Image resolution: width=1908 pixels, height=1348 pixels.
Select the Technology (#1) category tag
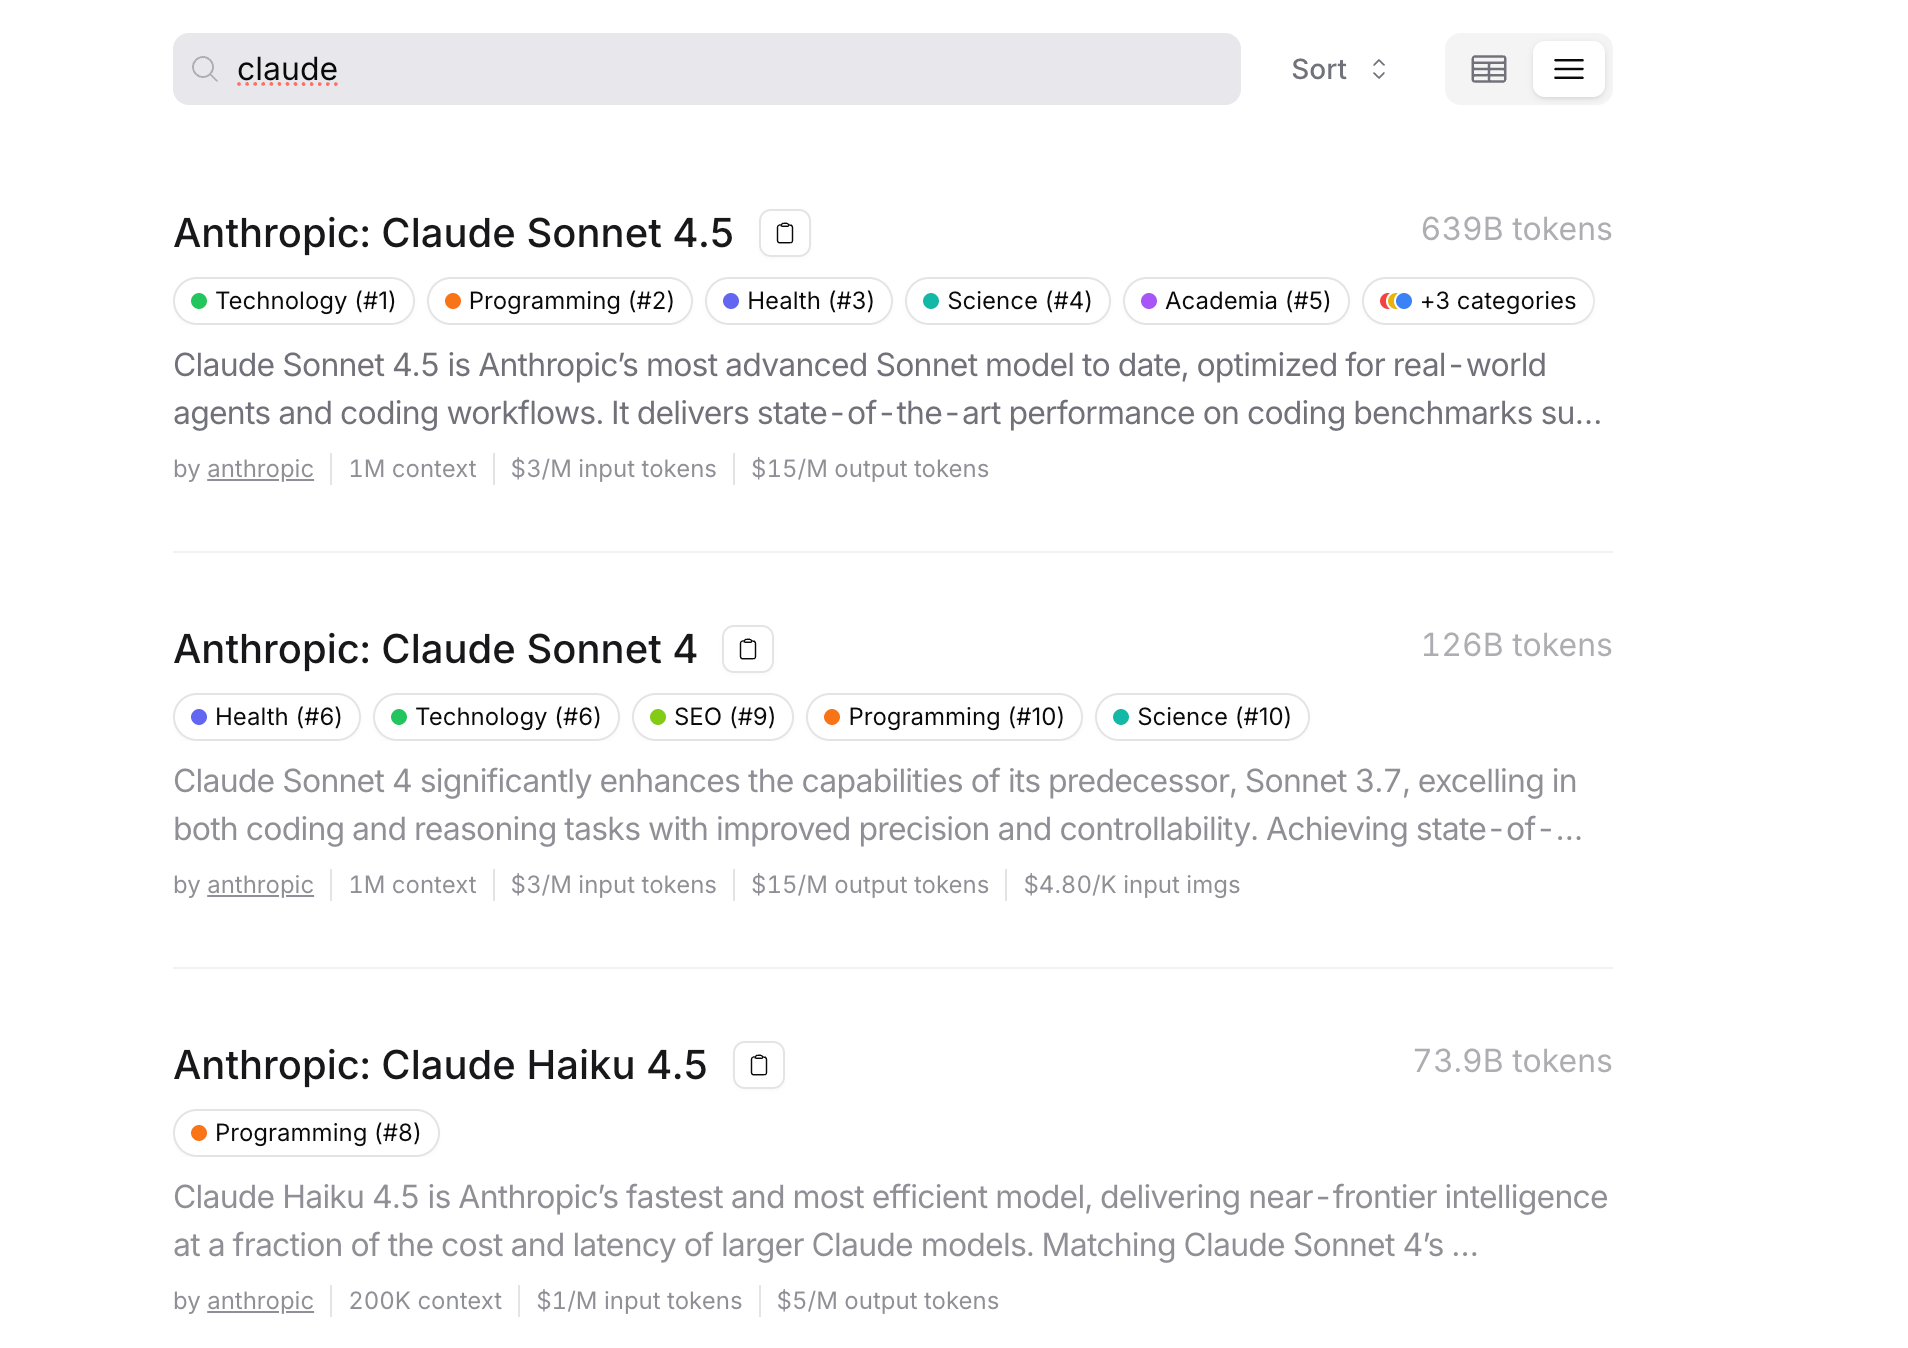(x=294, y=301)
